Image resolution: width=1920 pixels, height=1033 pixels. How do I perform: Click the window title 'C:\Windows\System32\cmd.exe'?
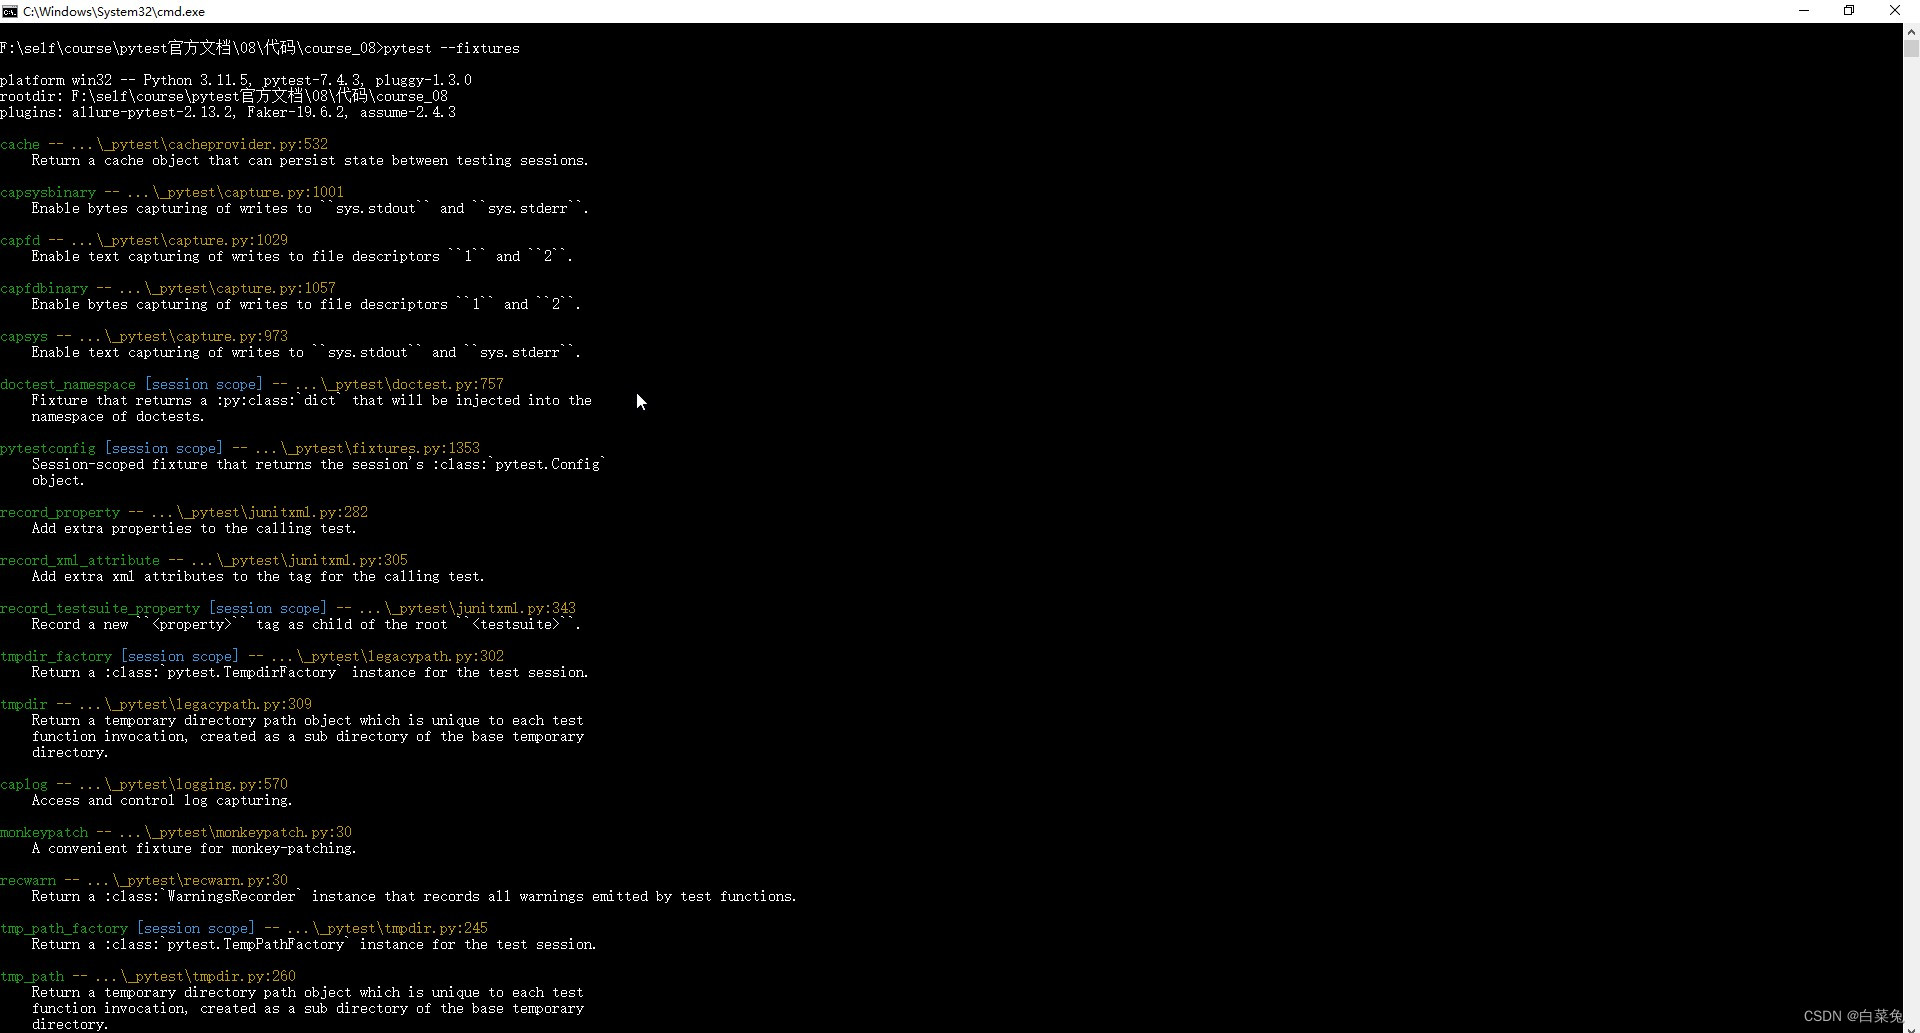point(114,11)
